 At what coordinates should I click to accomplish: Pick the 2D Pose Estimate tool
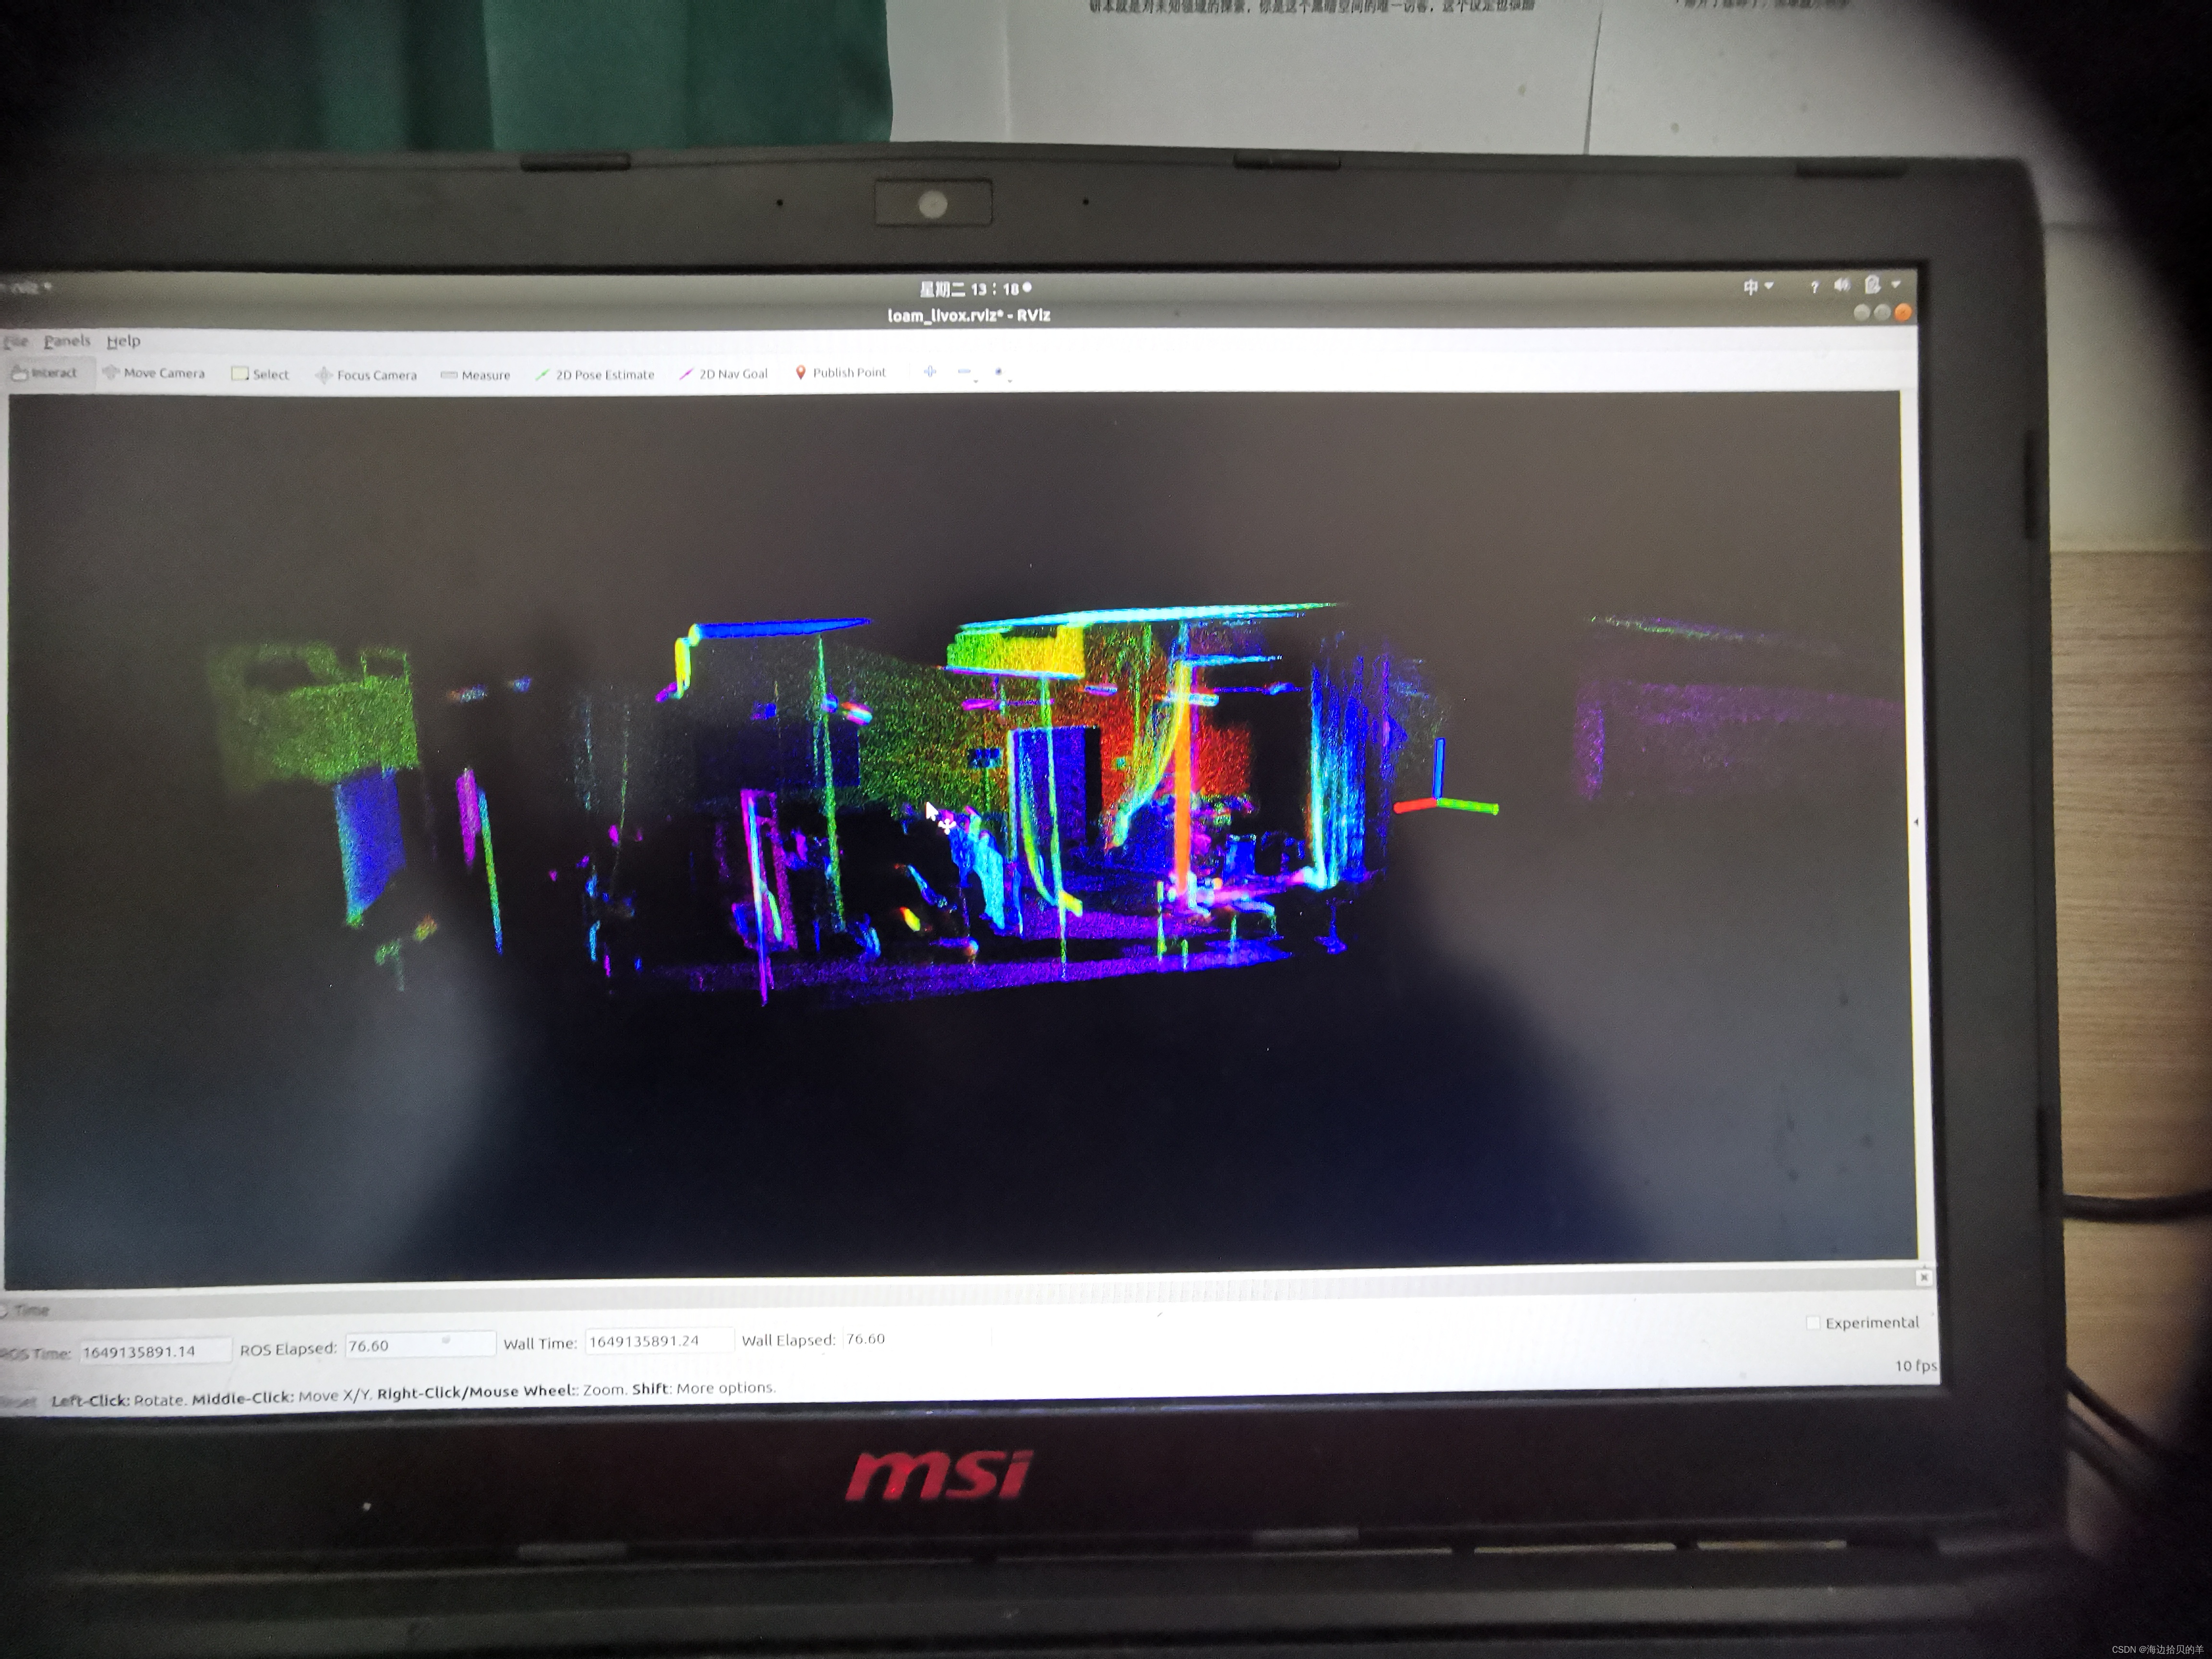tap(595, 375)
